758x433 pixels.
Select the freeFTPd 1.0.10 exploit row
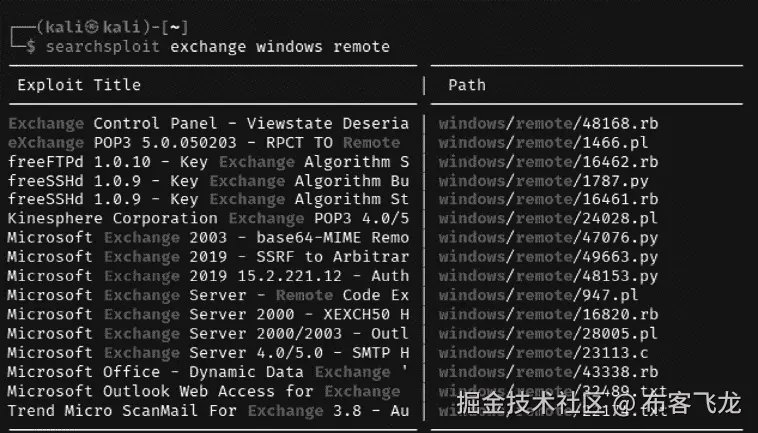click(x=208, y=162)
